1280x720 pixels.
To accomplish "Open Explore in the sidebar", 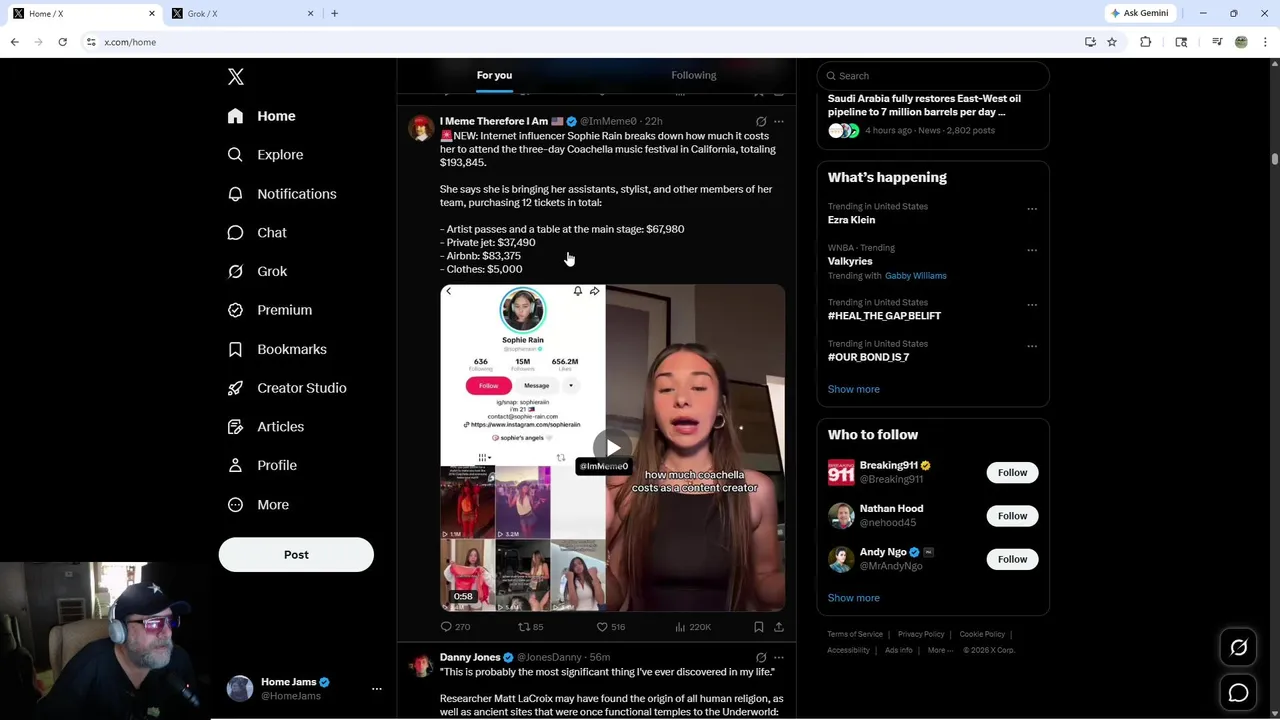I will [x=265, y=155].
